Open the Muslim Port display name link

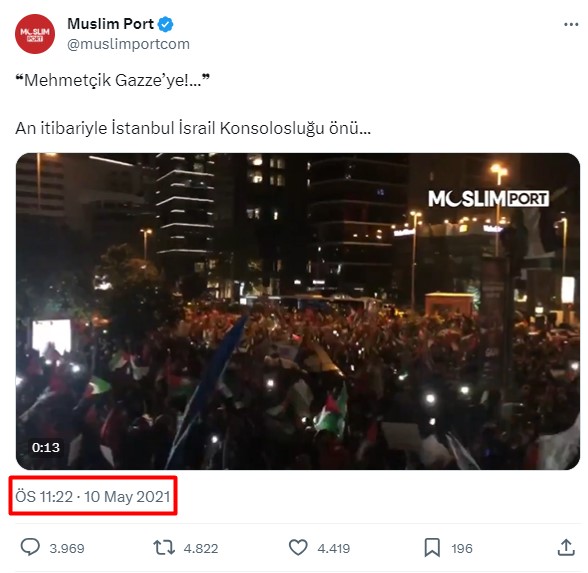(x=110, y=24)
